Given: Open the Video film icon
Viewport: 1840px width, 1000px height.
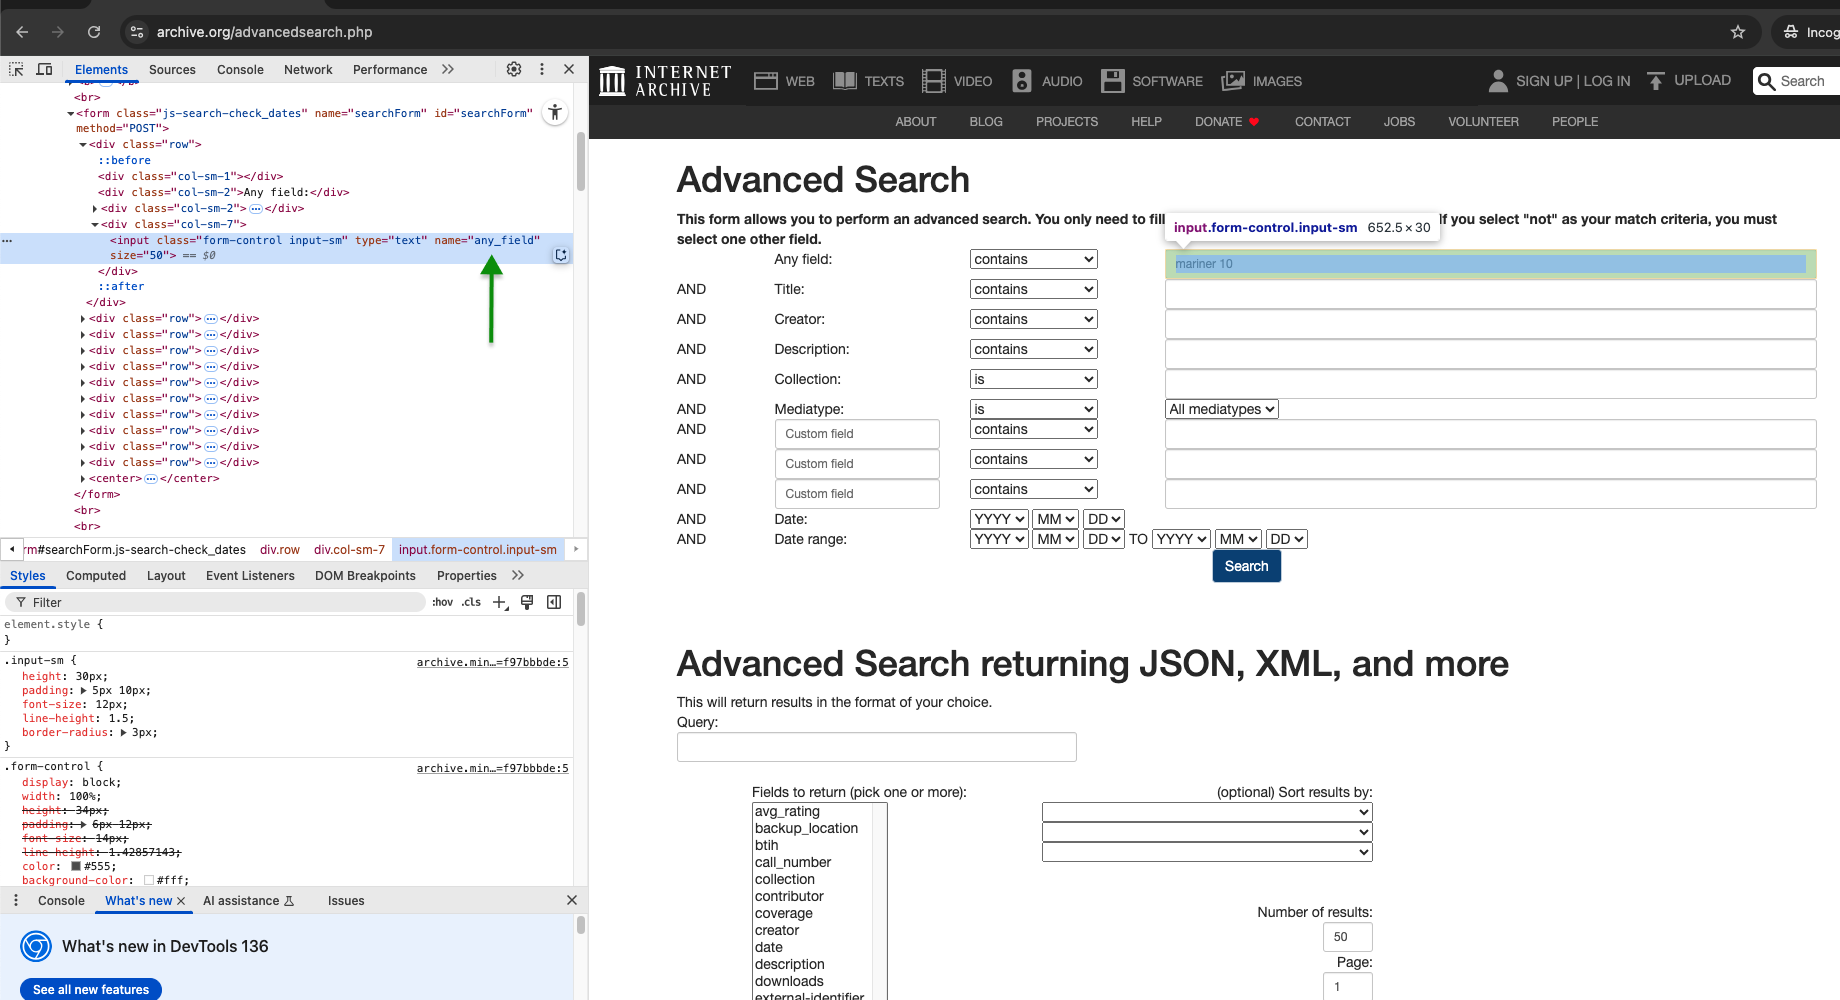Looking at the screenshot, I should [933, 81].
